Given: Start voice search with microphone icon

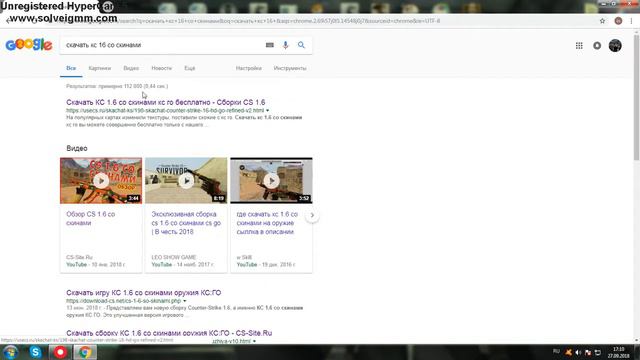Looking at the screenshot, I should coord(285,45).
